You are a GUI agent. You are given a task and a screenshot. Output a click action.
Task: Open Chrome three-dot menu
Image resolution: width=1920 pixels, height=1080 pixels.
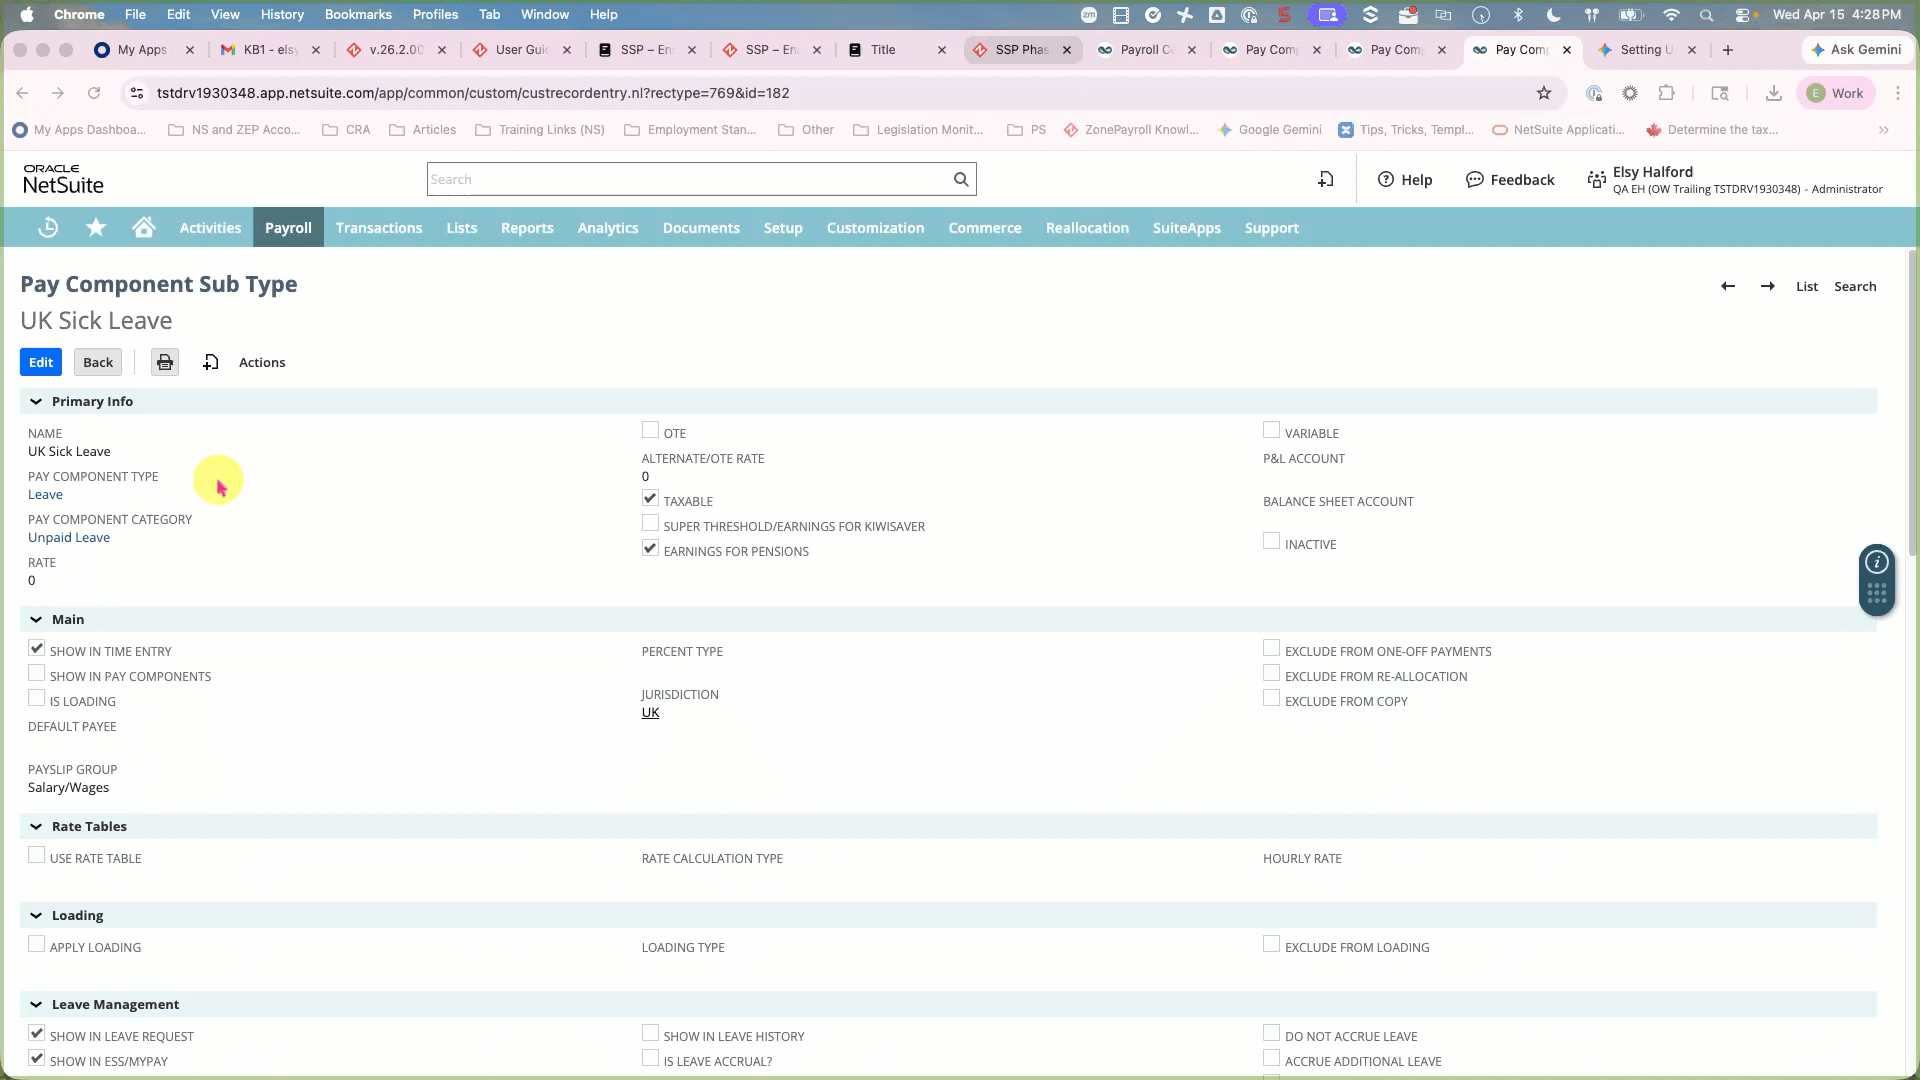(x=1898, y=93)
